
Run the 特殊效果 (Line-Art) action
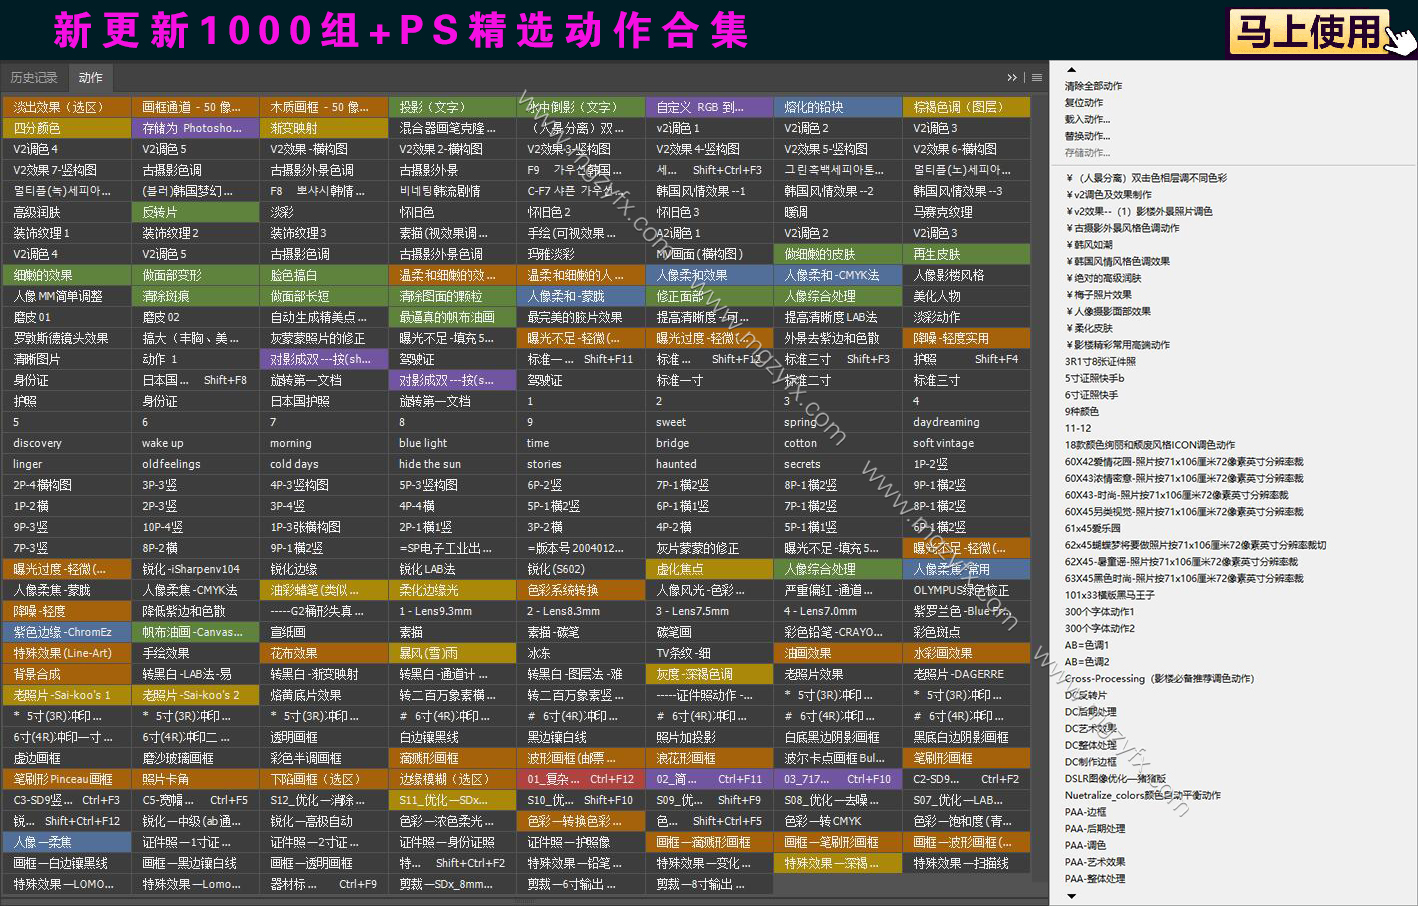pos(67,653)
